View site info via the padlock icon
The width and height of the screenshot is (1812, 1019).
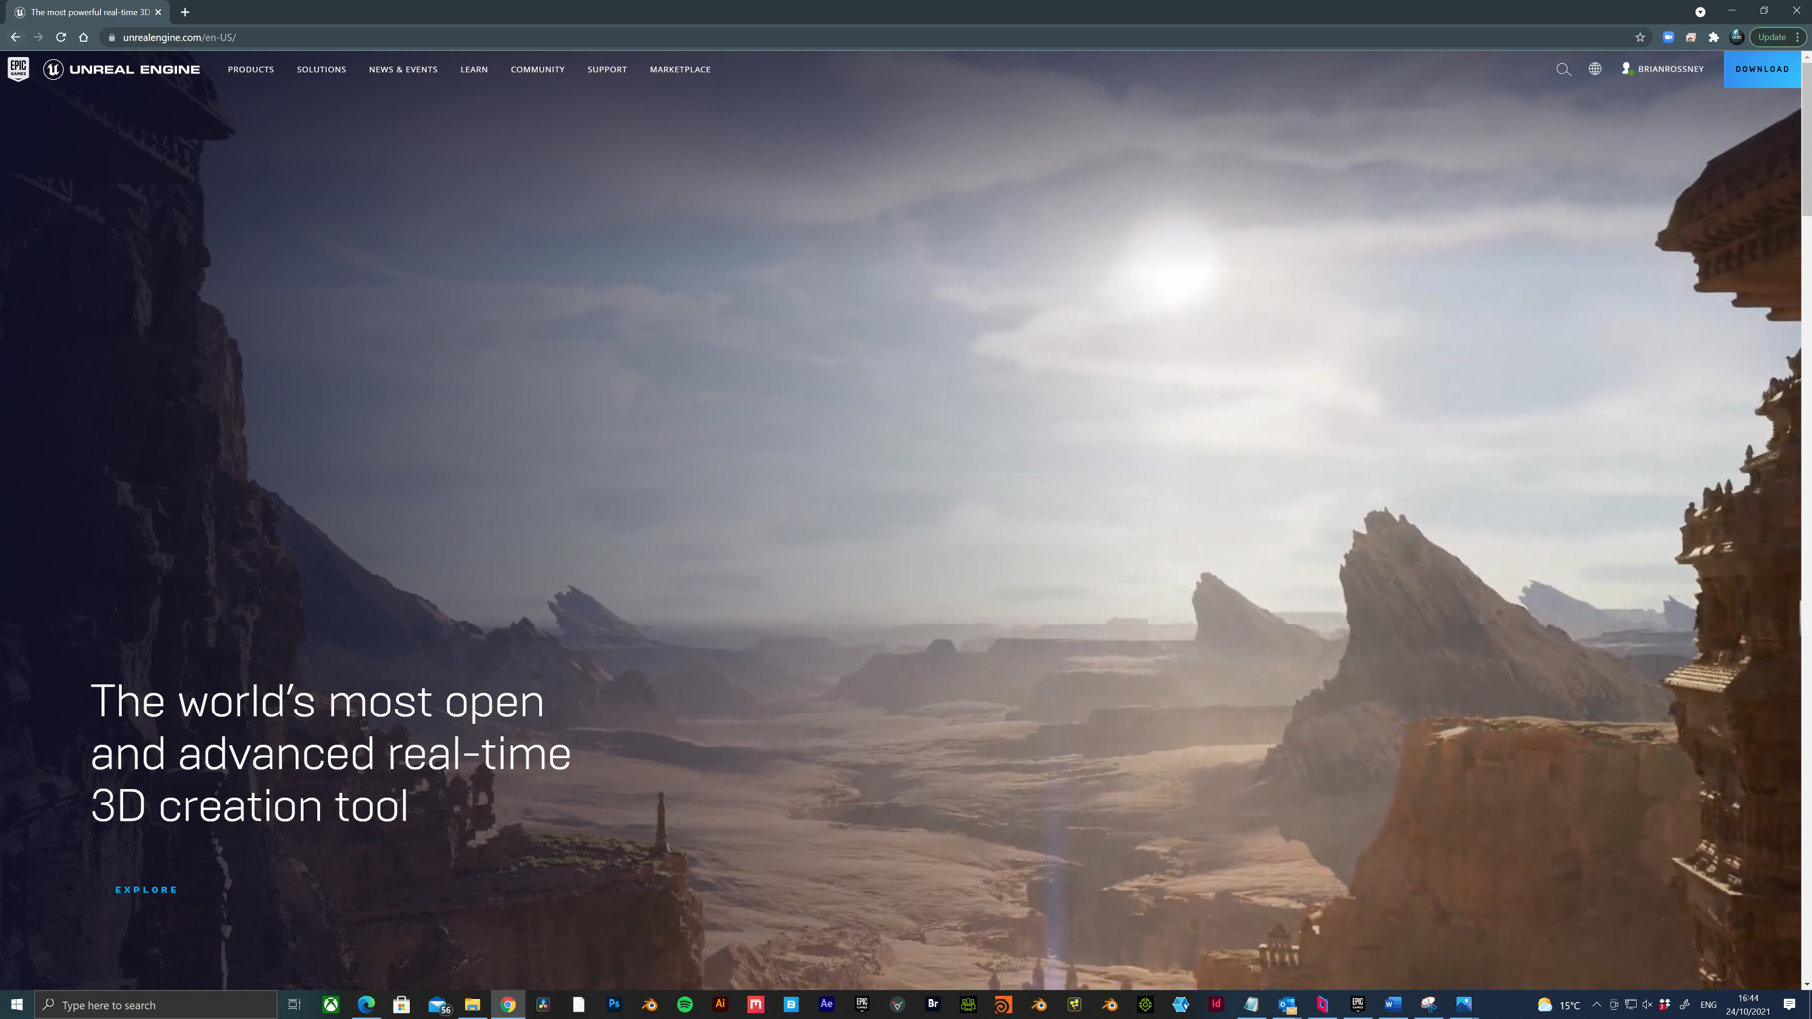click(x=112, y=37)
